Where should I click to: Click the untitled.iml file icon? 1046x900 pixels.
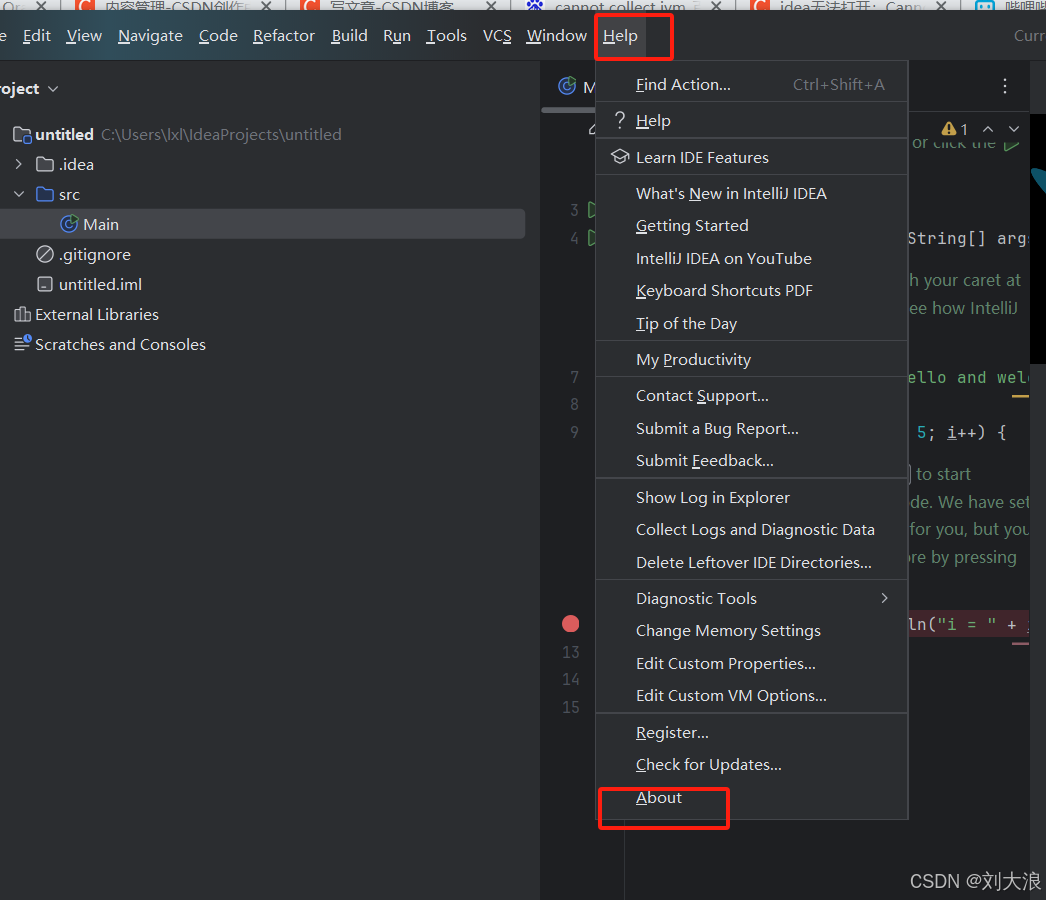pos(45,284)
